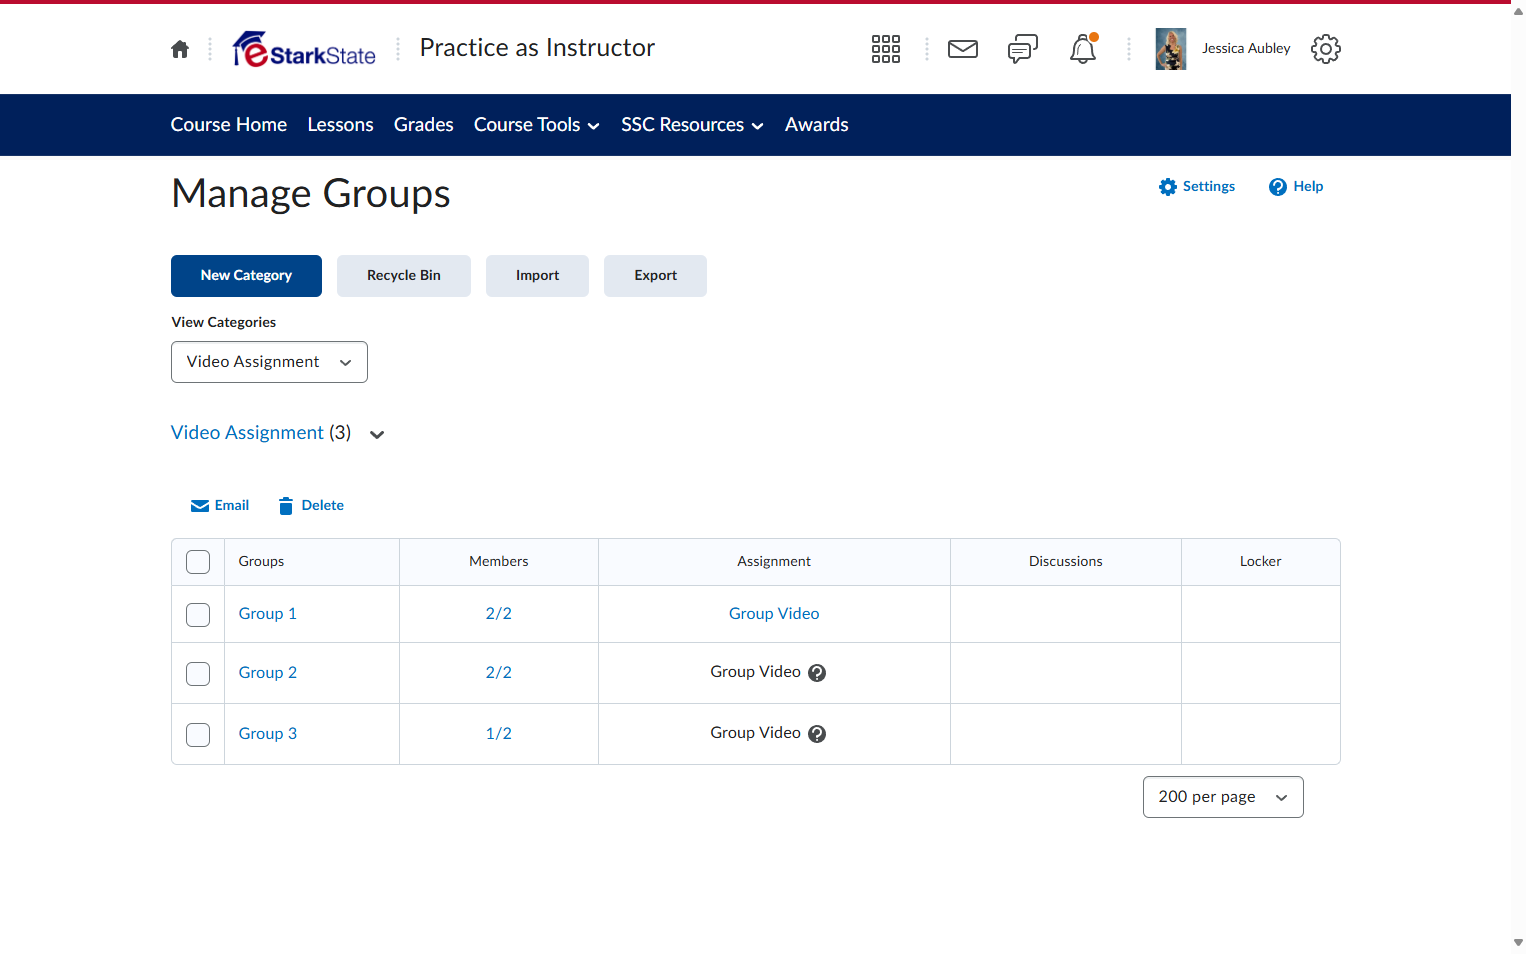Go to the My Home house icon
Image resolution: width=1526 pixels, height=954 pixels.
tap(180, 49)
